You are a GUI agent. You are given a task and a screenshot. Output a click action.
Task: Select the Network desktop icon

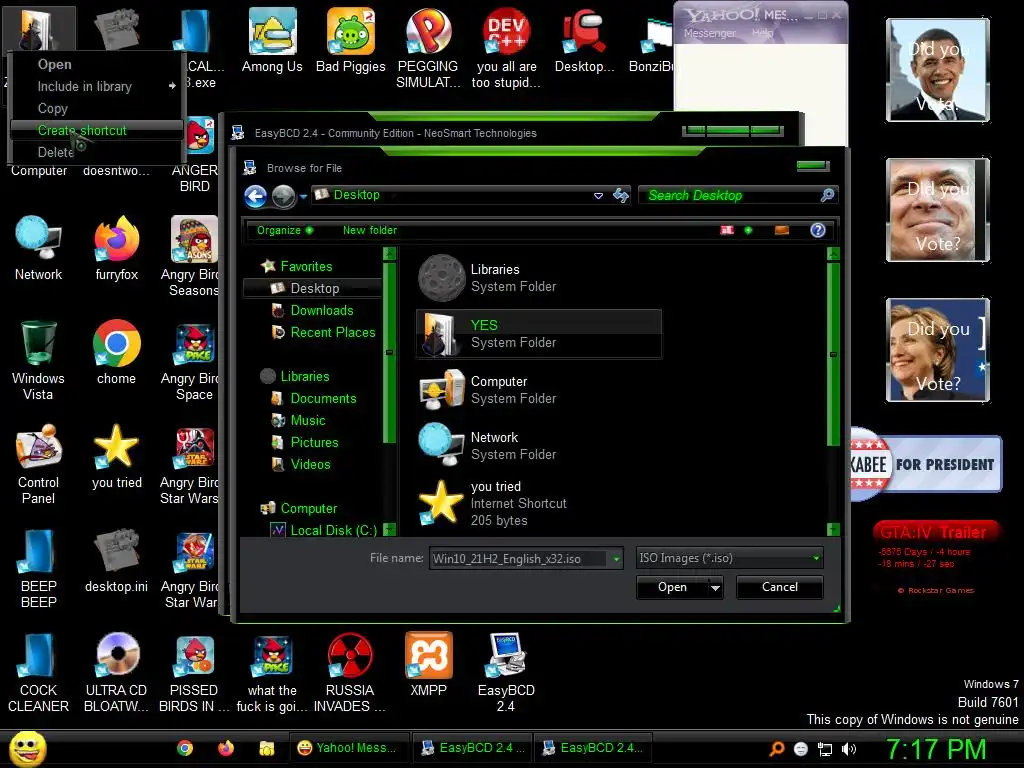[x=38, y=249]
